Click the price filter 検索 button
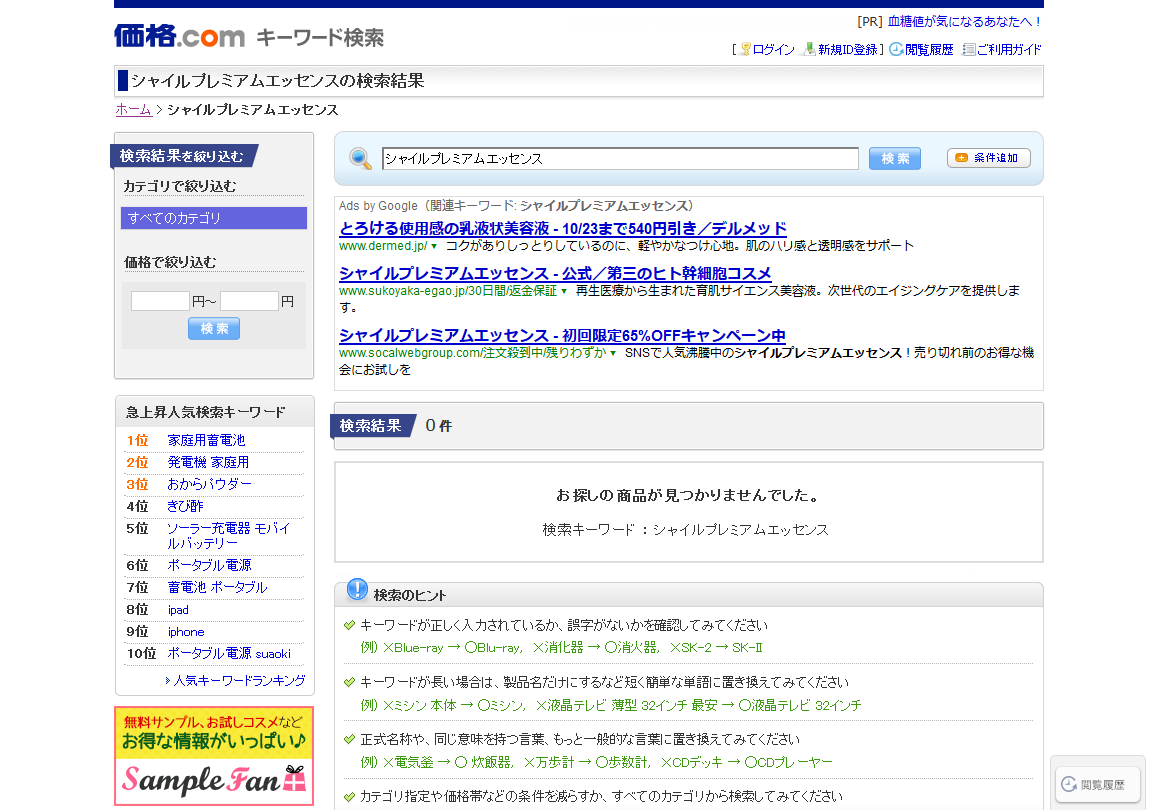The height and width of the screenshot is (810, 1175). click(x=214, y=328)
